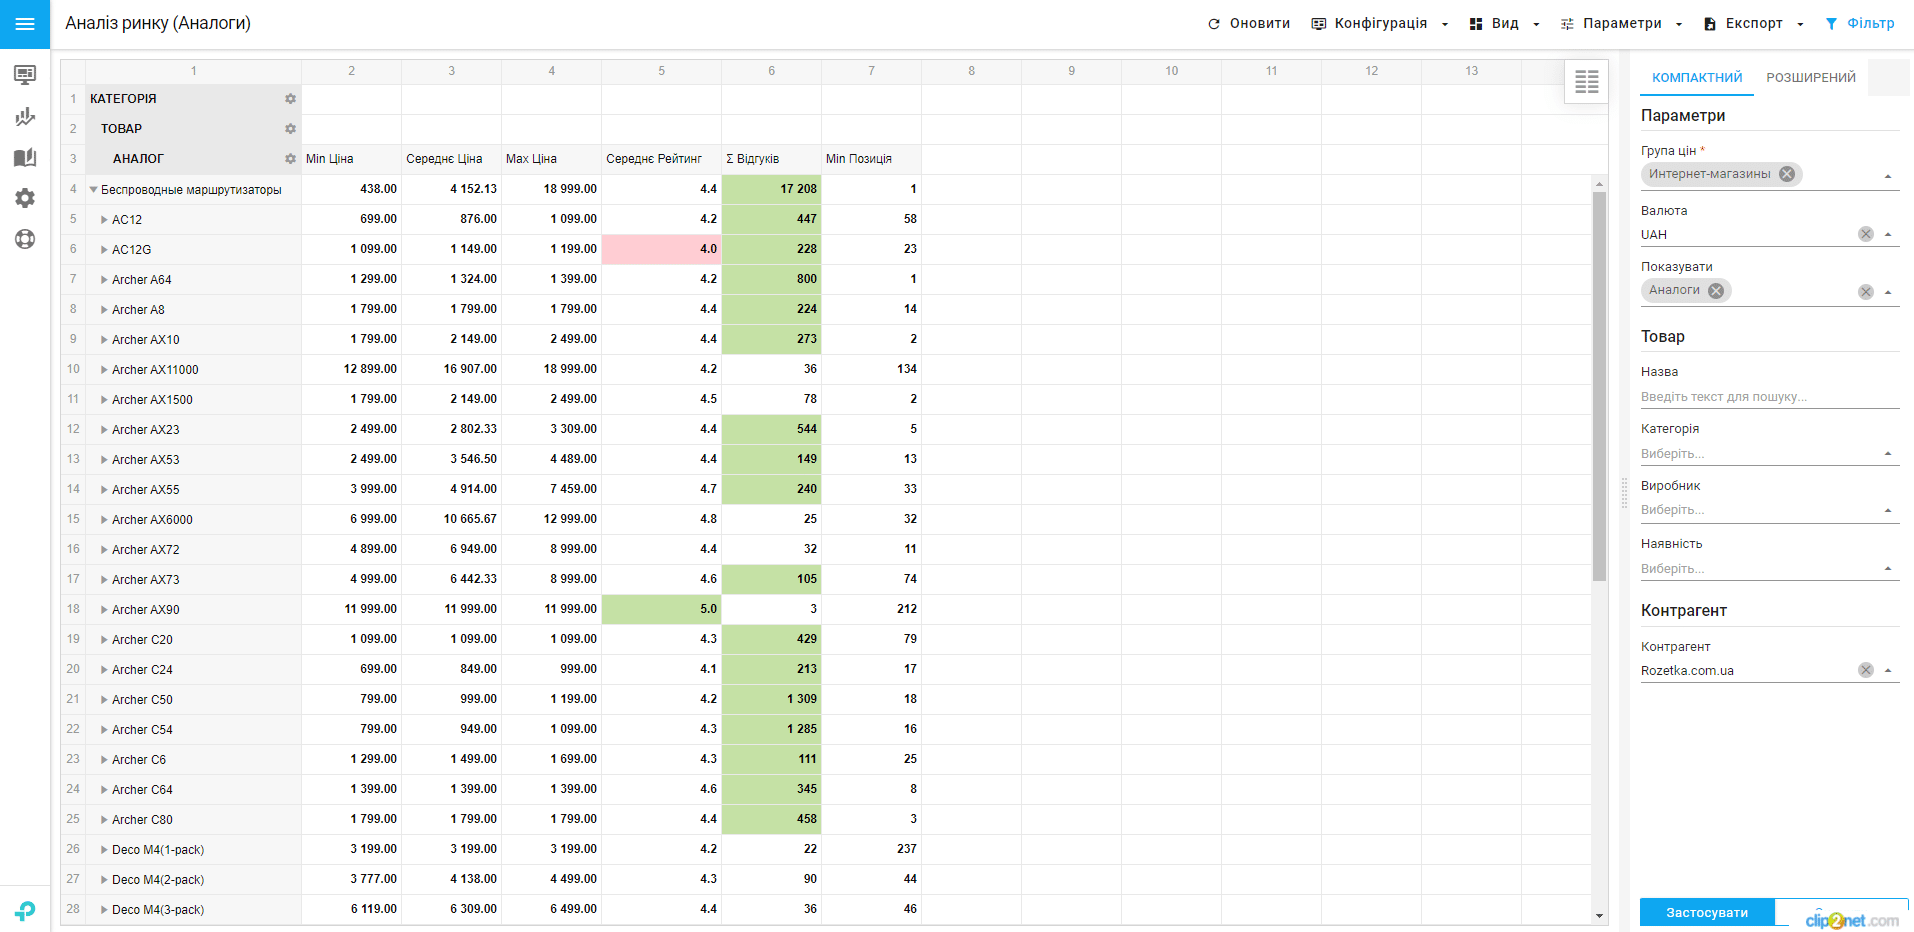This screenshot has height=932, width=1914.
Task: Expand the Archer AX55 row
Action: (x=104, y=490)
